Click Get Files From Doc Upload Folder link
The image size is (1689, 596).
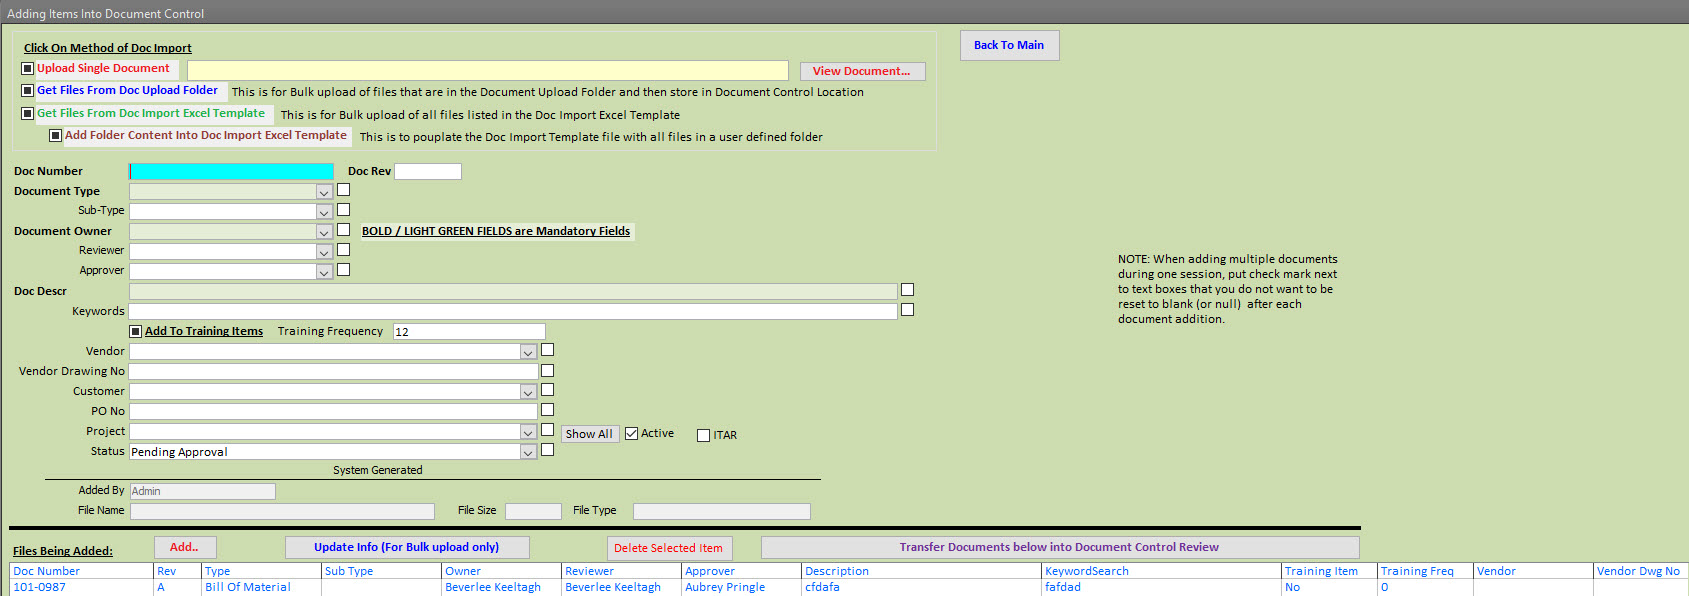pyautogui.click(x=128, y=91)
